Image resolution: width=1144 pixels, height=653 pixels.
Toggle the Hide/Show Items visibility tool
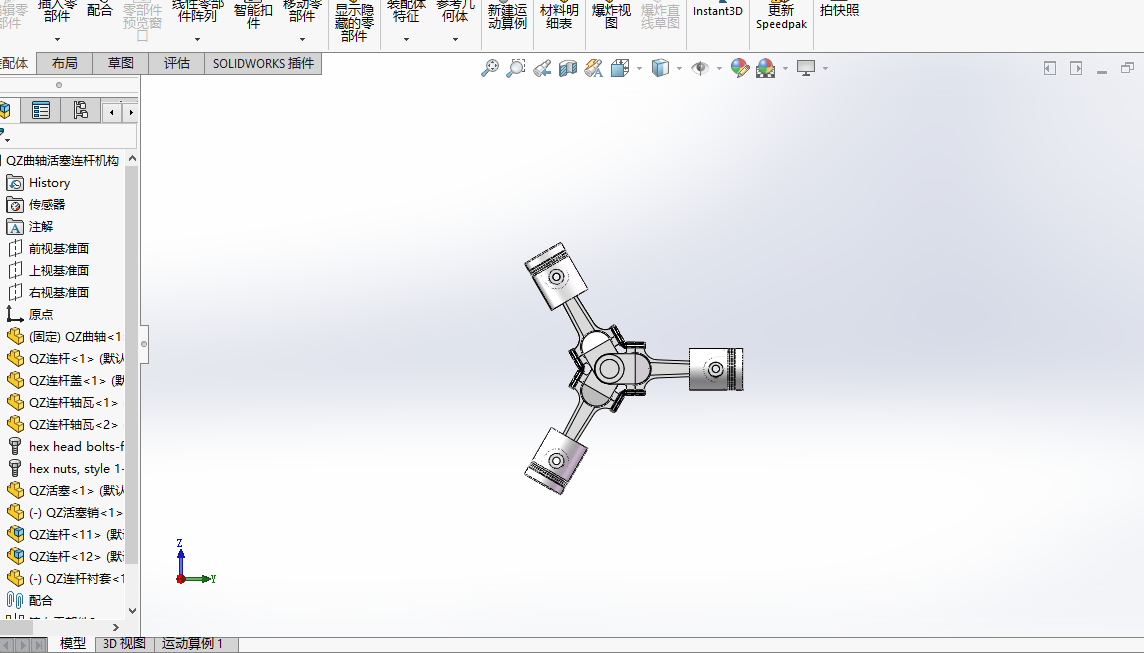[703, 68]
